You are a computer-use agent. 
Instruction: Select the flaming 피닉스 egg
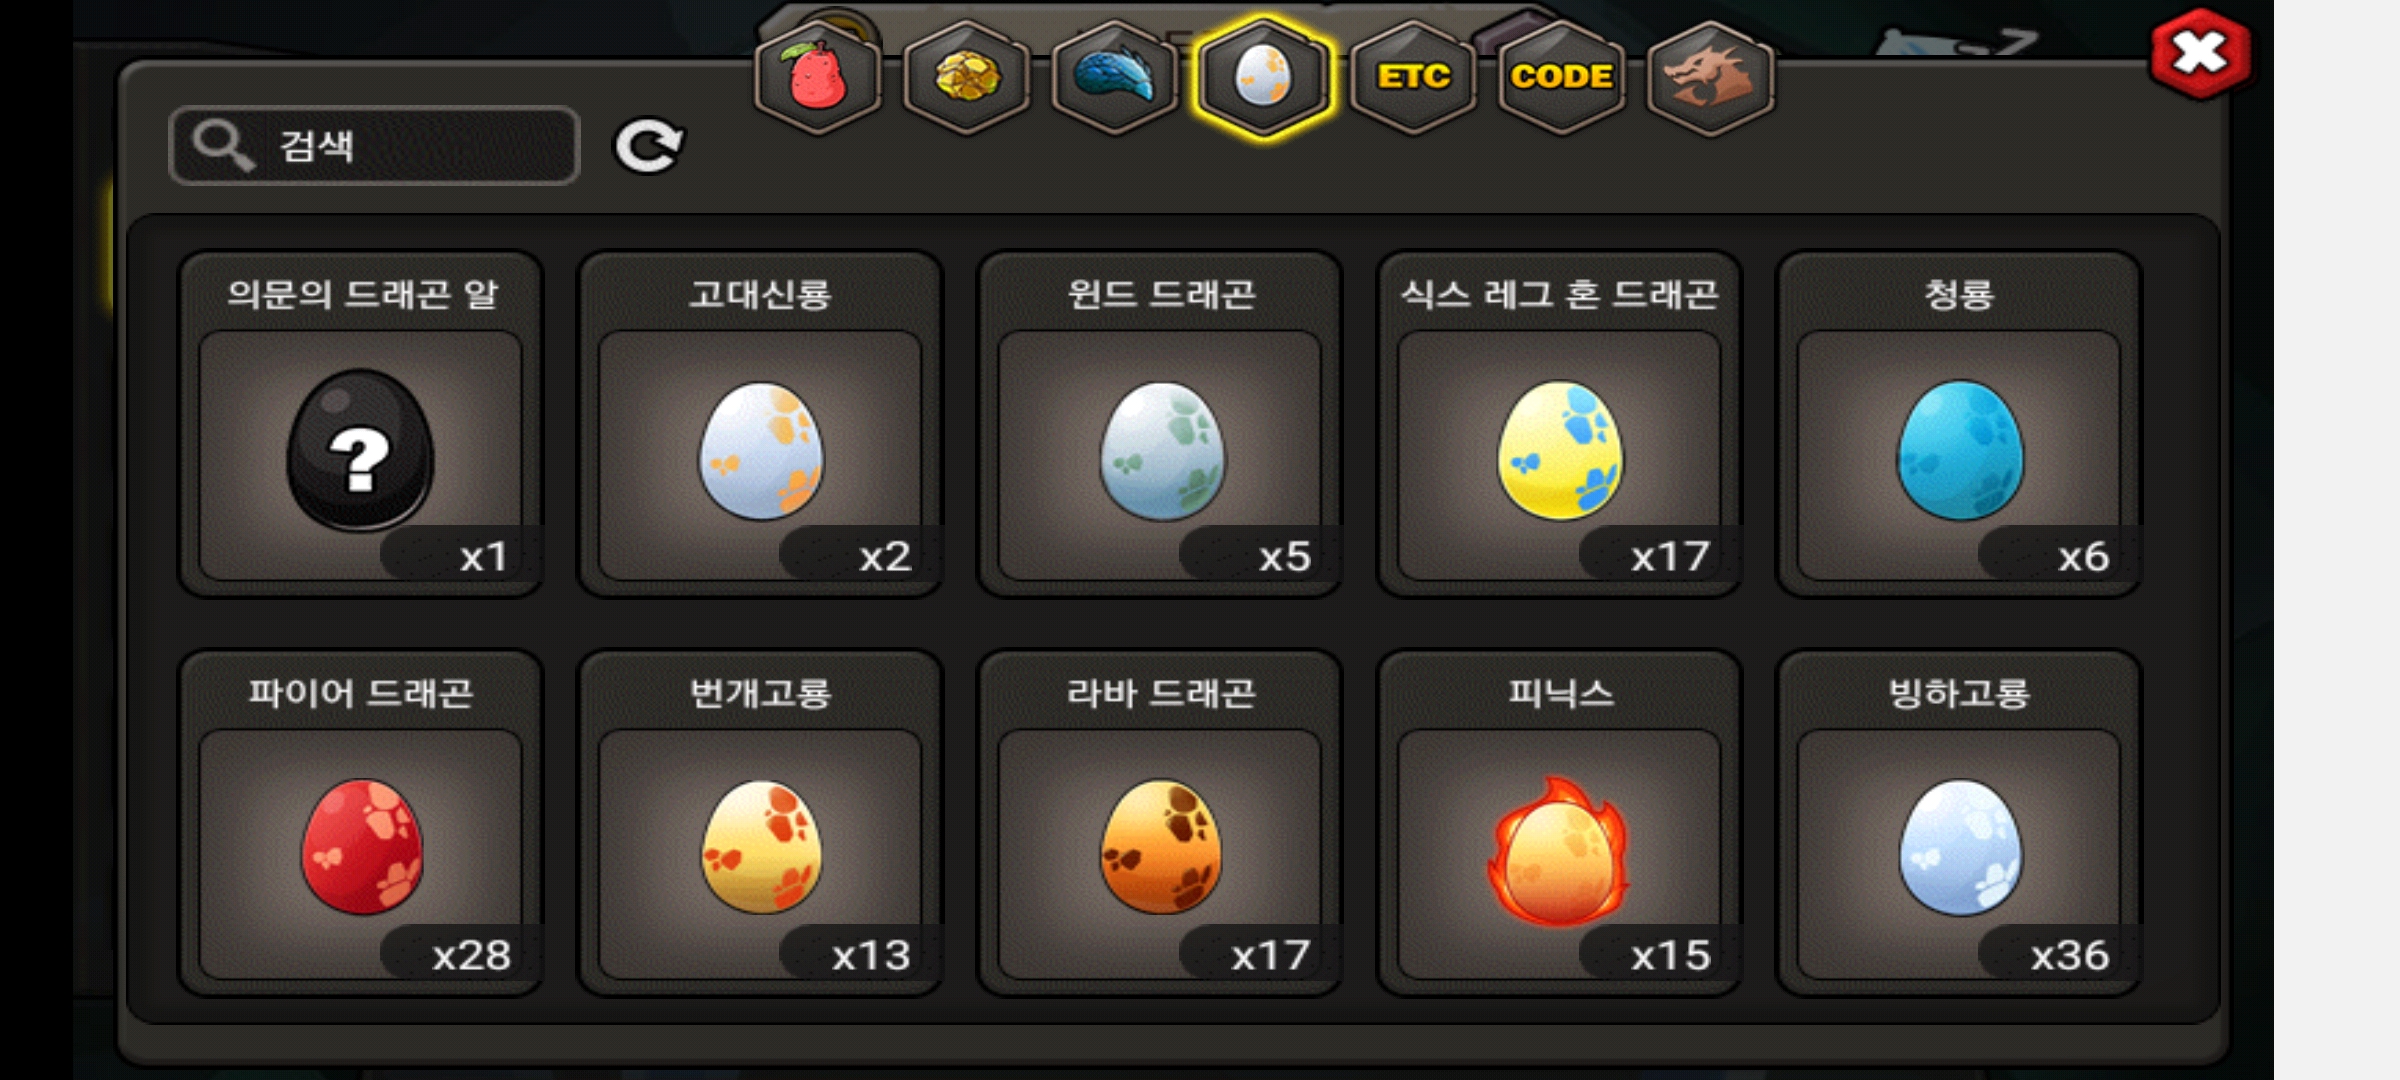(1560, 823)
